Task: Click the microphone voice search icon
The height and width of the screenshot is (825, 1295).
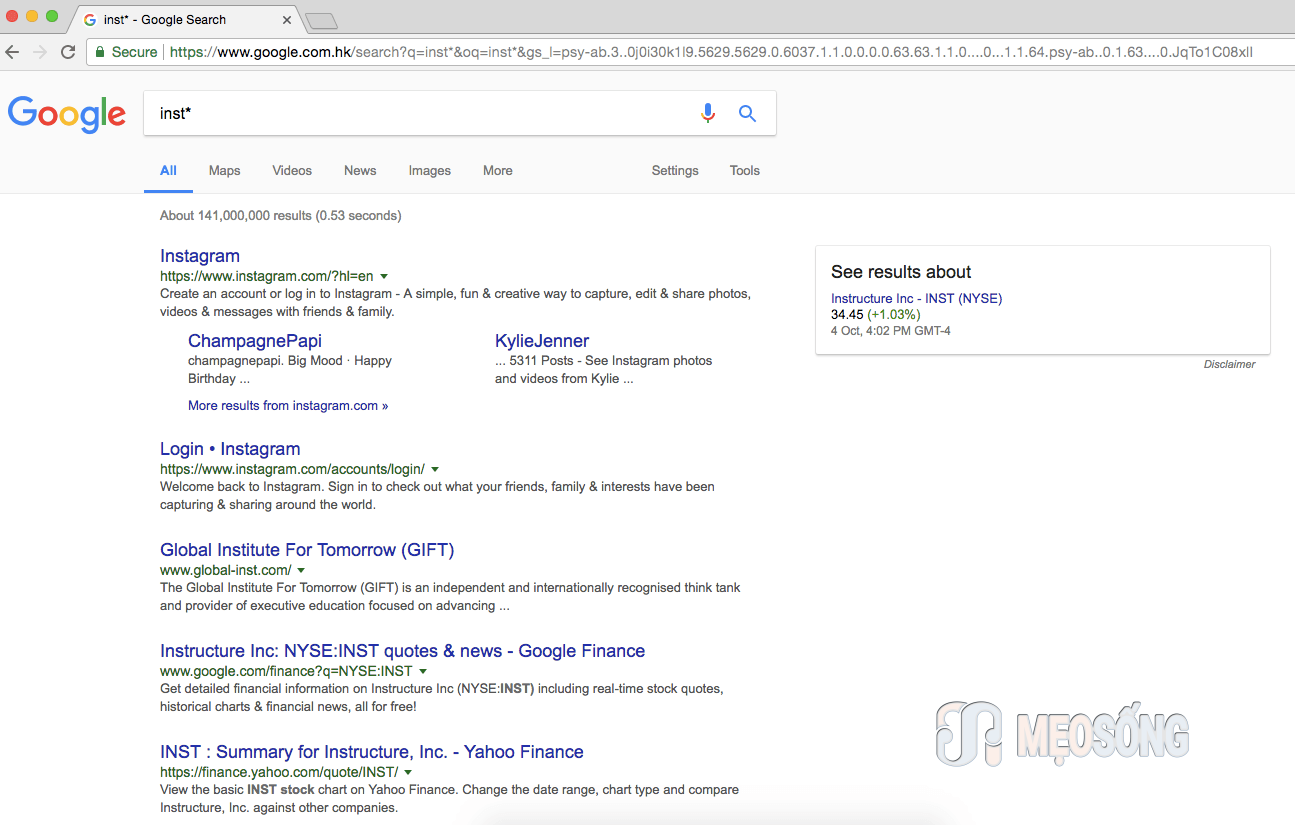Action: (708, 113)
